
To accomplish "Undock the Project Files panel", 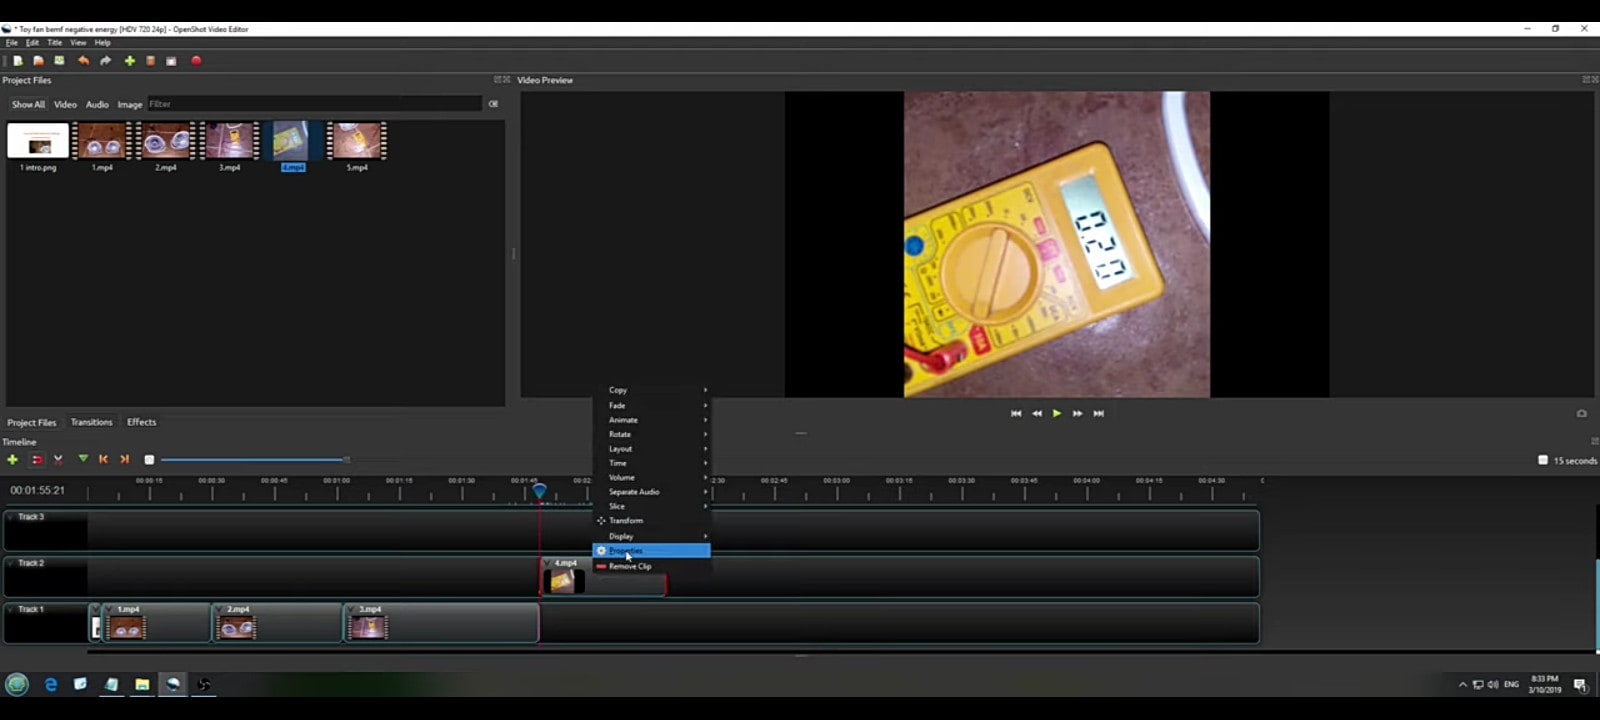I will pyautogui.click(x=498, y=80).
